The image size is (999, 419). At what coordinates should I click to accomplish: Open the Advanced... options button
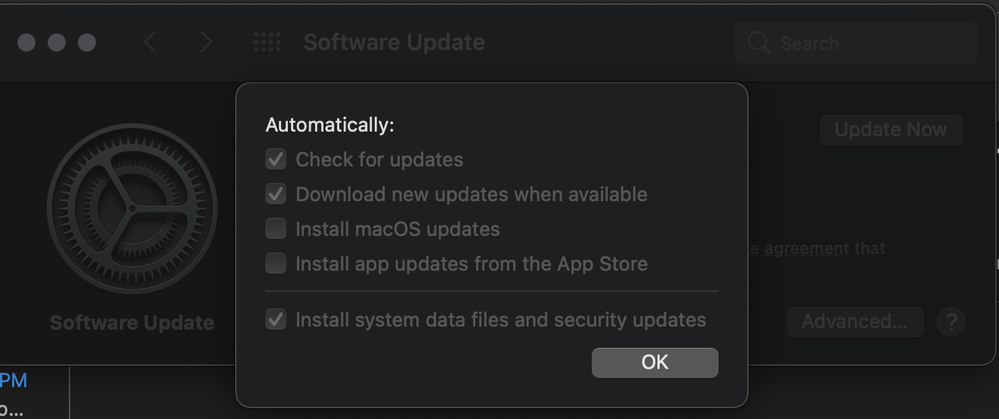pyautogui.click(x=854, y=322)
